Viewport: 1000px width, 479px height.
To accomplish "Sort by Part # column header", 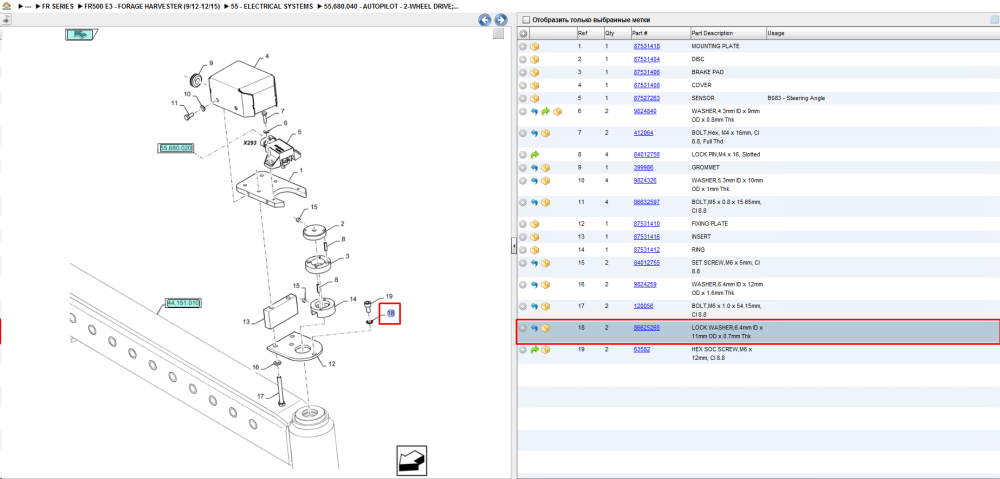I will (x=659, y=33).
